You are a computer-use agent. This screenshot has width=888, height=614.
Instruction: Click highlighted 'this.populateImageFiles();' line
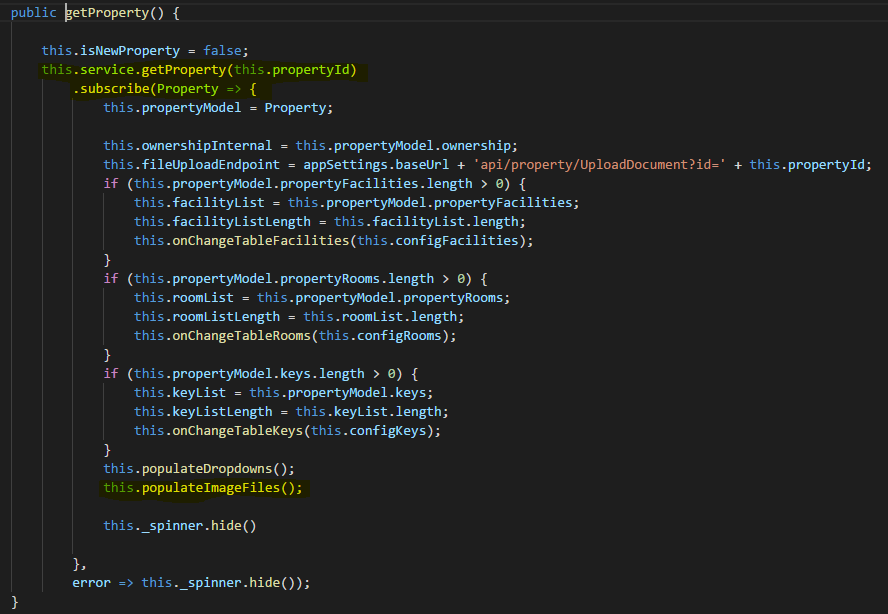[x=203, y=488]
